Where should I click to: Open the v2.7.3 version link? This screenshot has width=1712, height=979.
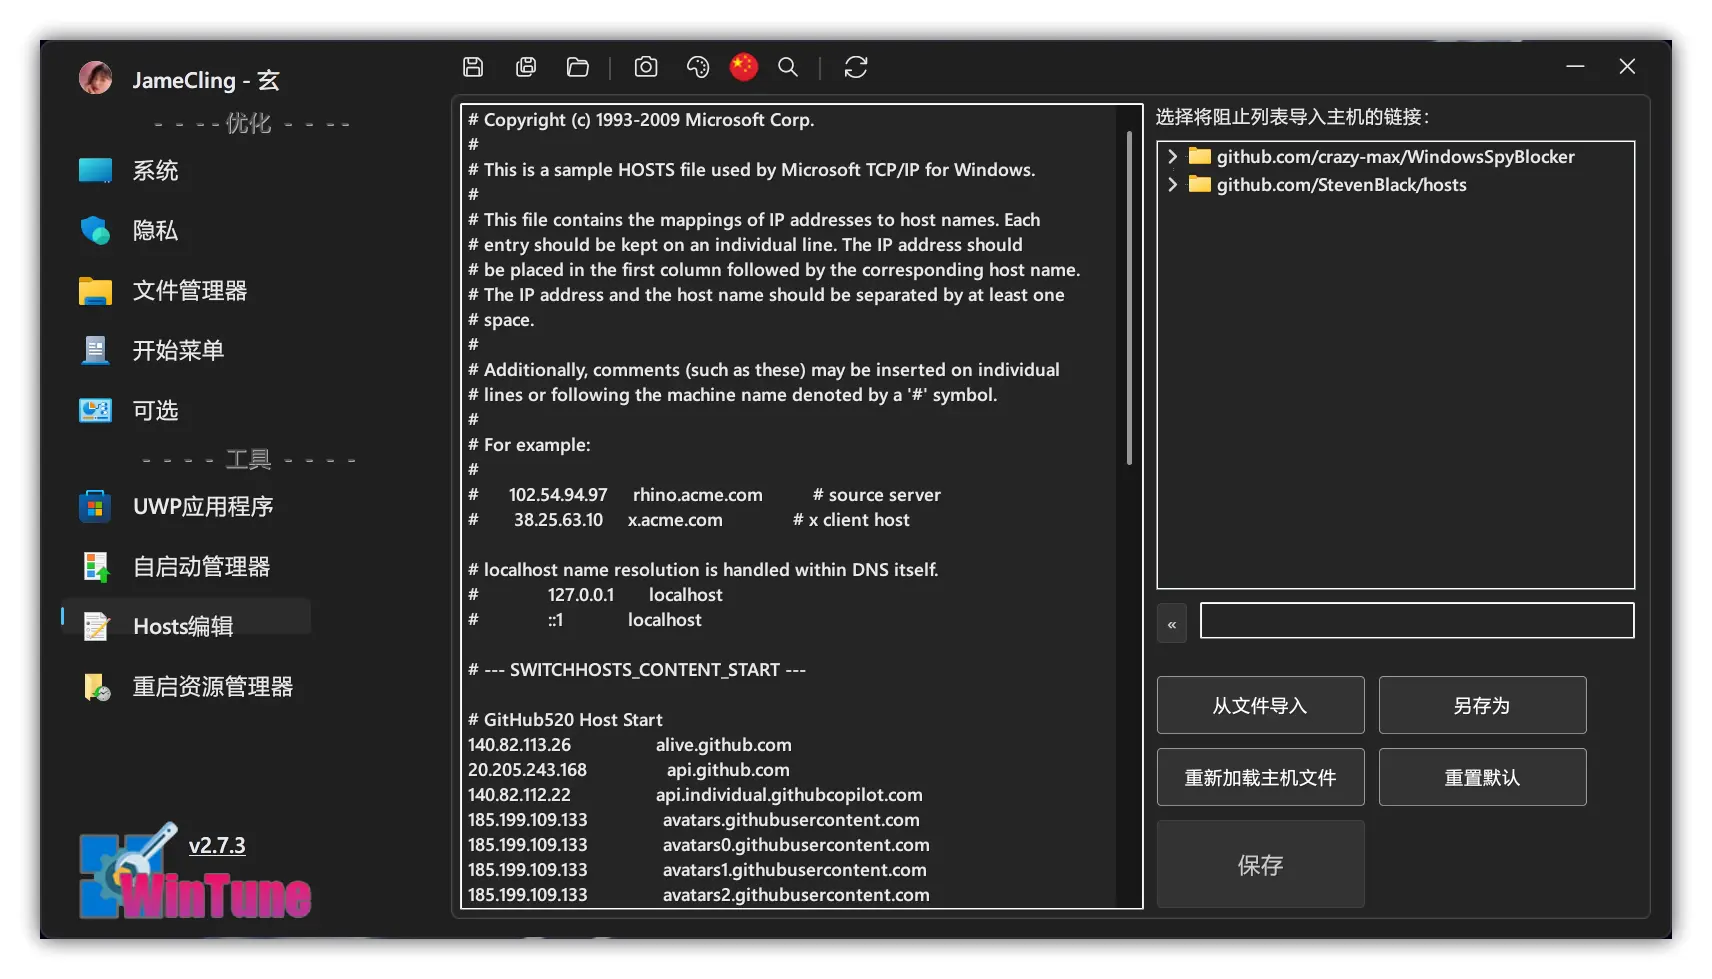click(x=217, y=845)
